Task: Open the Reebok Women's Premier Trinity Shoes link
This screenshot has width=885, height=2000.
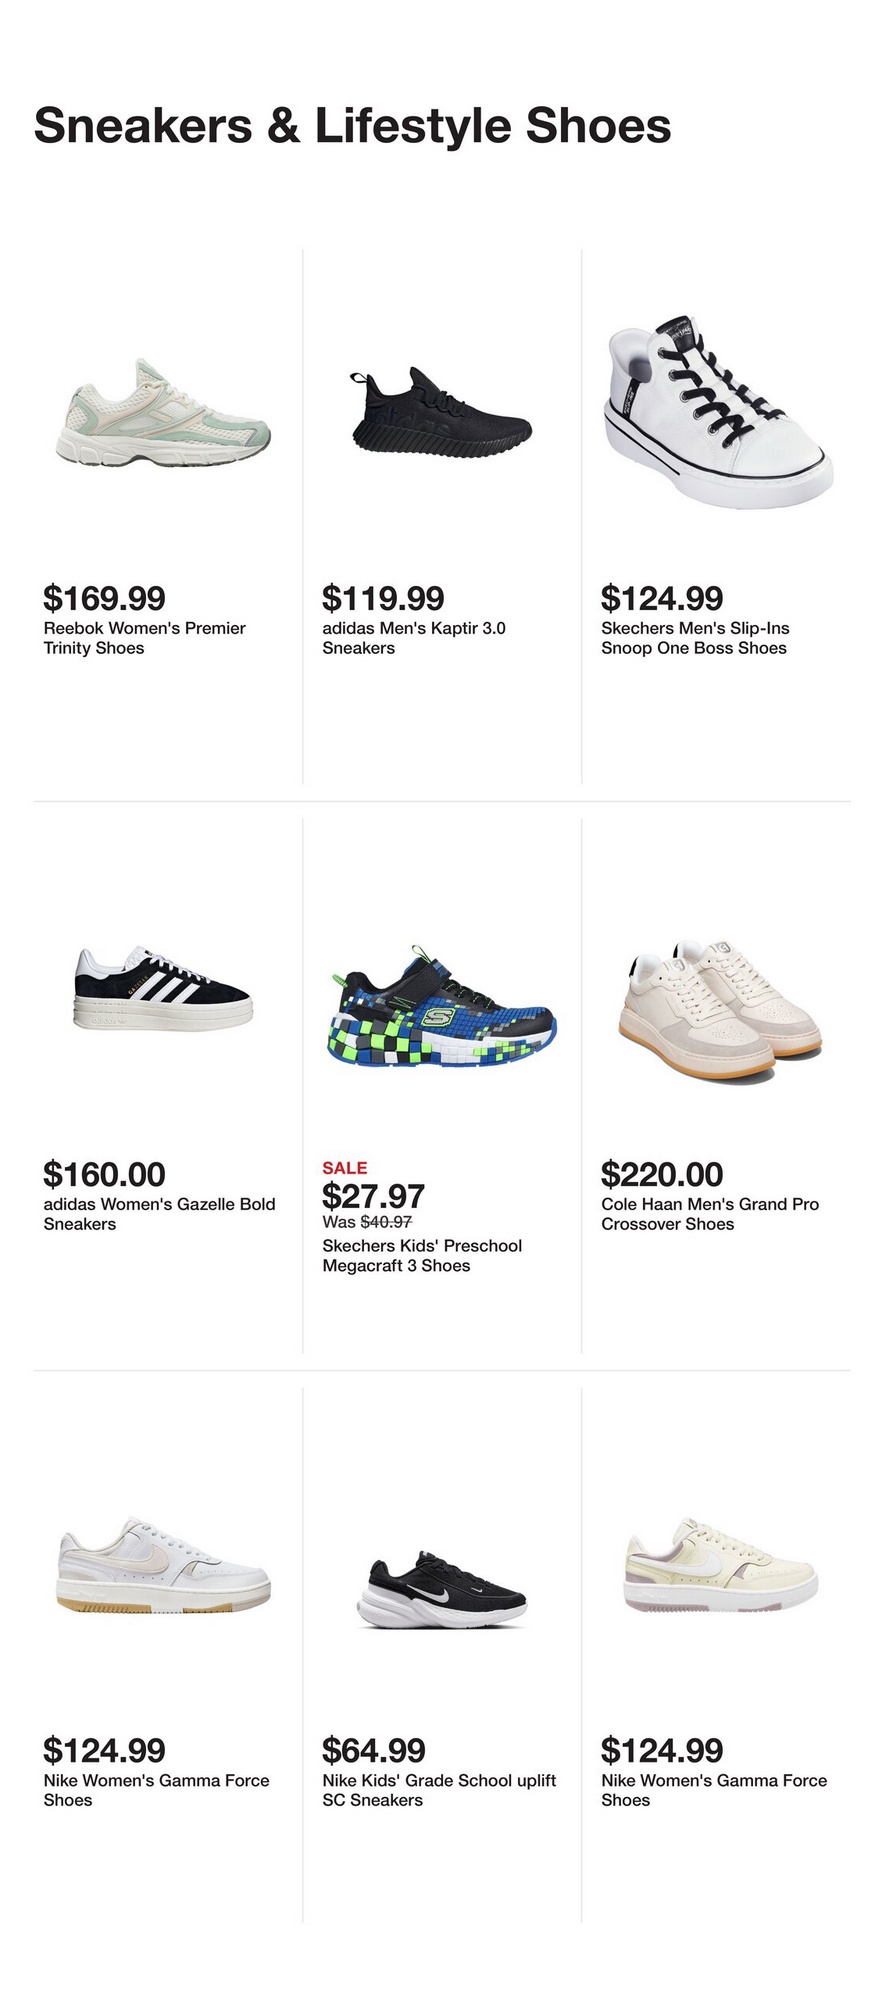Action: coord(144,638)
